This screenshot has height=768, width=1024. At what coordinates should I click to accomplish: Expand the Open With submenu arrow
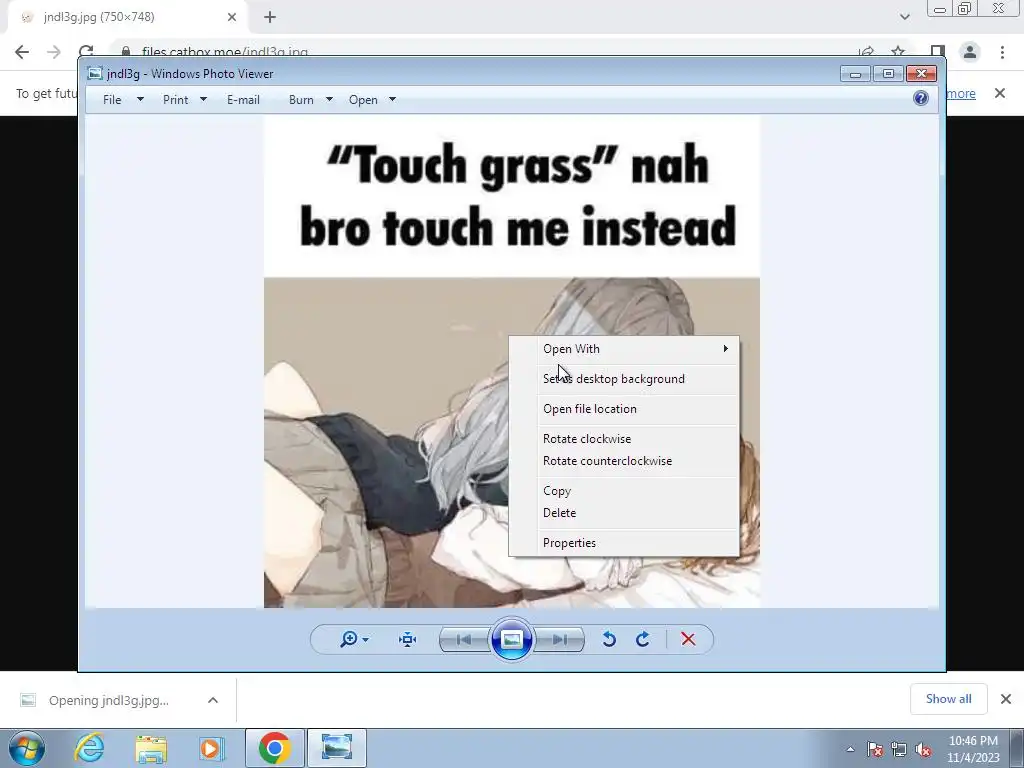[x=726, y=349]
